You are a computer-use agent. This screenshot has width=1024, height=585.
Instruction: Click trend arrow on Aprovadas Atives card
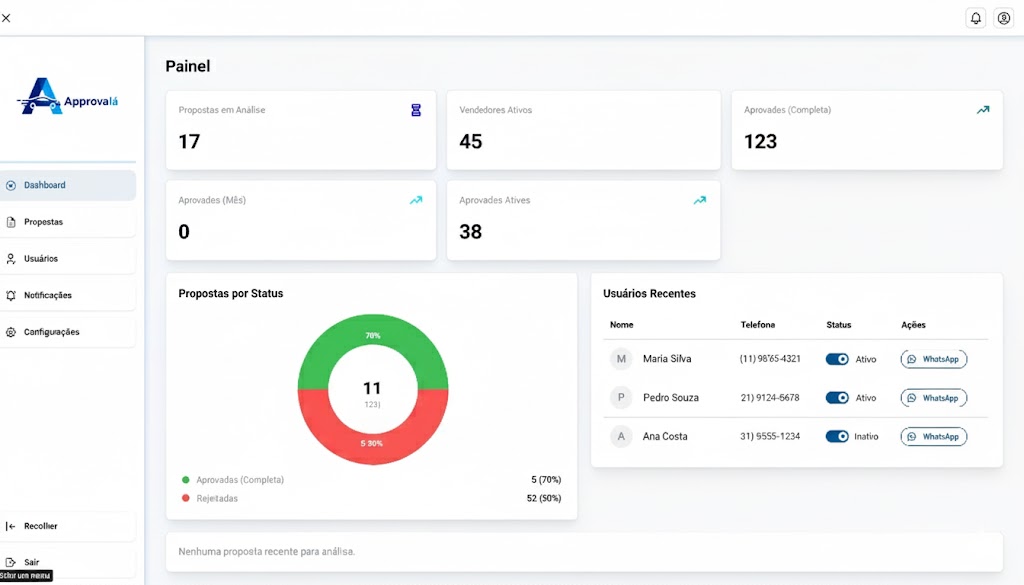[699, 200]
